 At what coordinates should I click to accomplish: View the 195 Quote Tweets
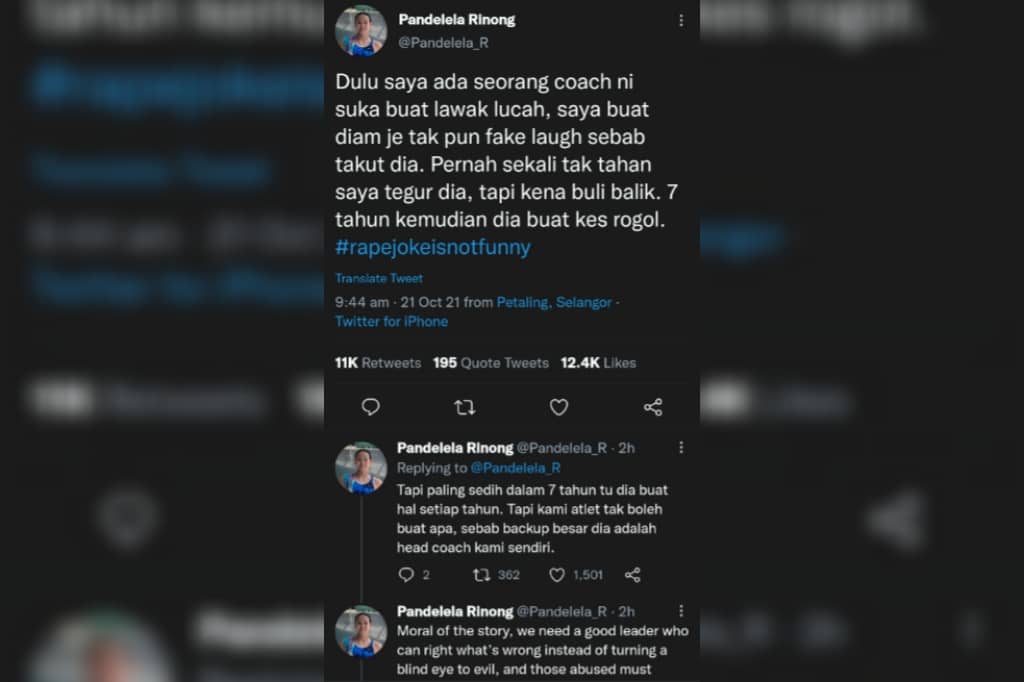[490, 363]
